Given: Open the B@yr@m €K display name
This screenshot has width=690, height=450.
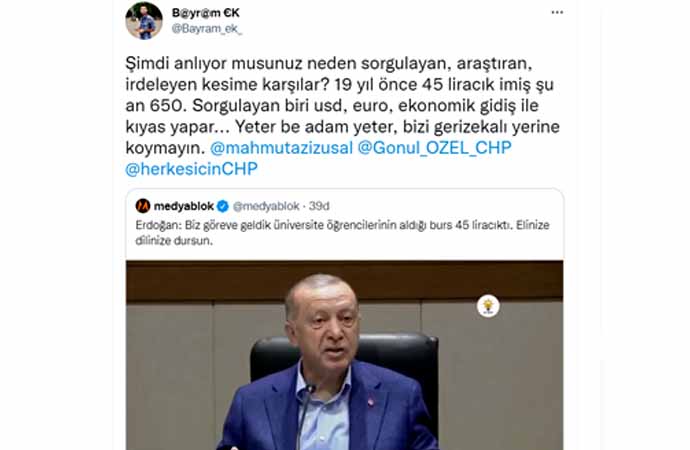Looking at the screenshot, I should (206, 13).
